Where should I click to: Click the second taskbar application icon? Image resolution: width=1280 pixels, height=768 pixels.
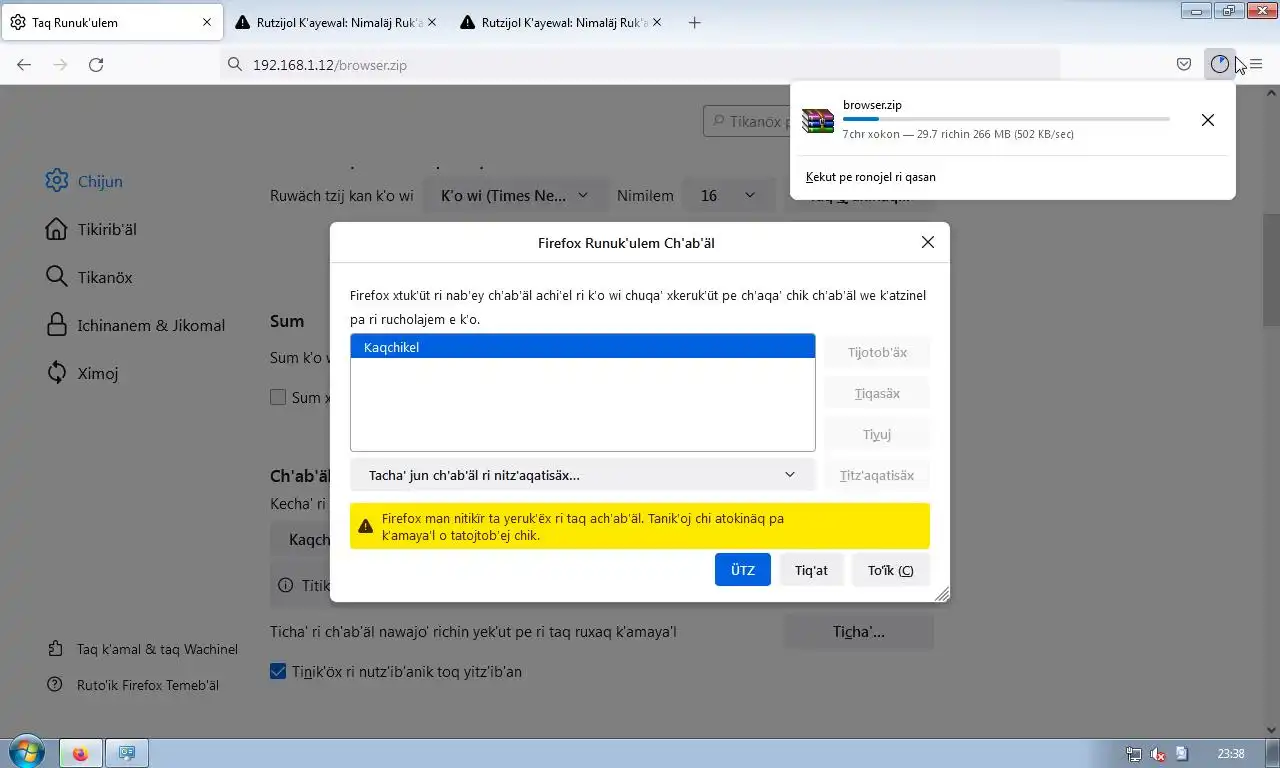(x=128, y=753)
